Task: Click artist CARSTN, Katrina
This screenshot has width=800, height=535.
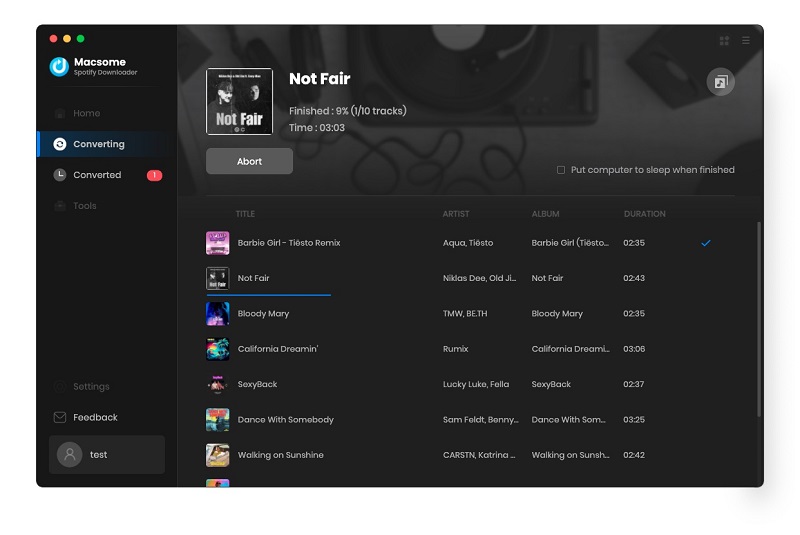Action: pos(479,455)
